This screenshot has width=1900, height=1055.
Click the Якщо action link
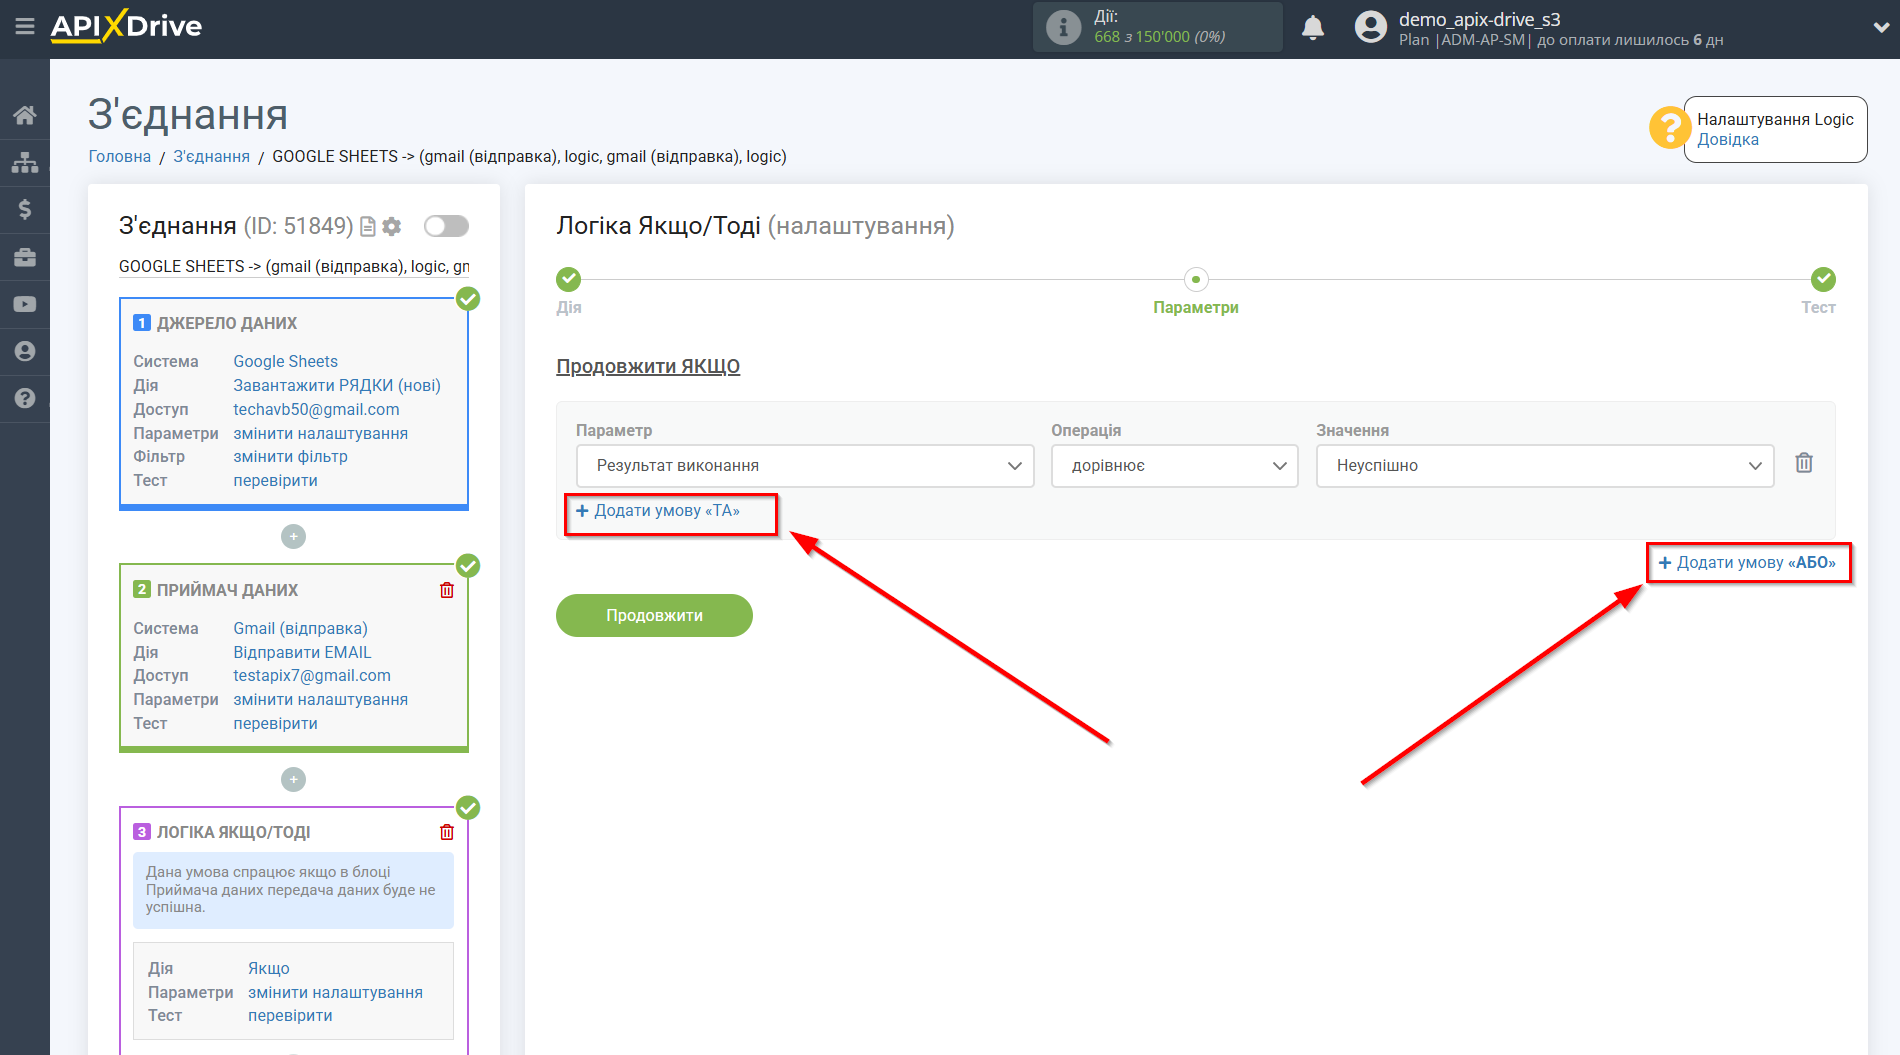(269, 969)
